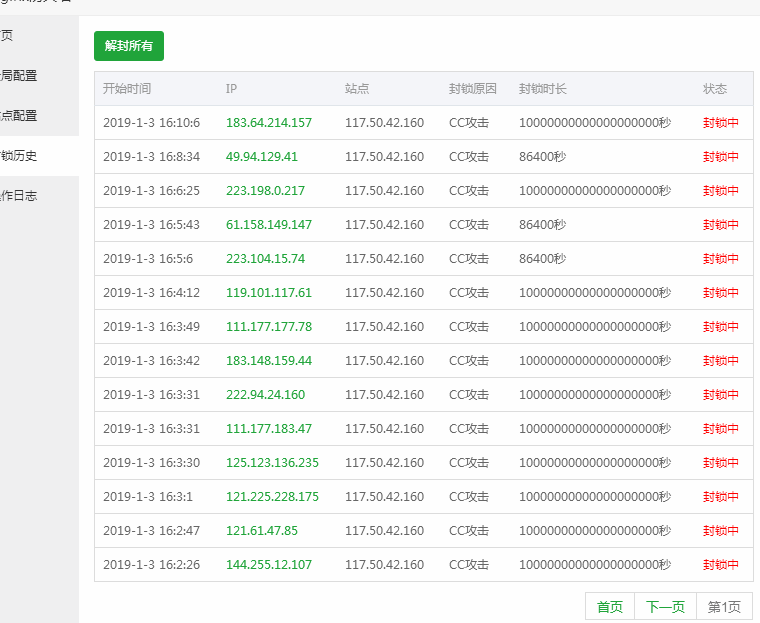
Task: Open IP link 111.177.177.78
Action: pos(269,326)
